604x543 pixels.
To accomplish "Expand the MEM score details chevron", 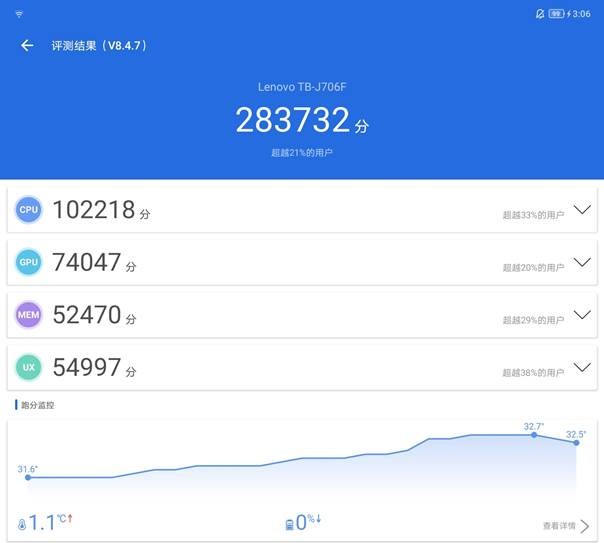I will point(582,315).
